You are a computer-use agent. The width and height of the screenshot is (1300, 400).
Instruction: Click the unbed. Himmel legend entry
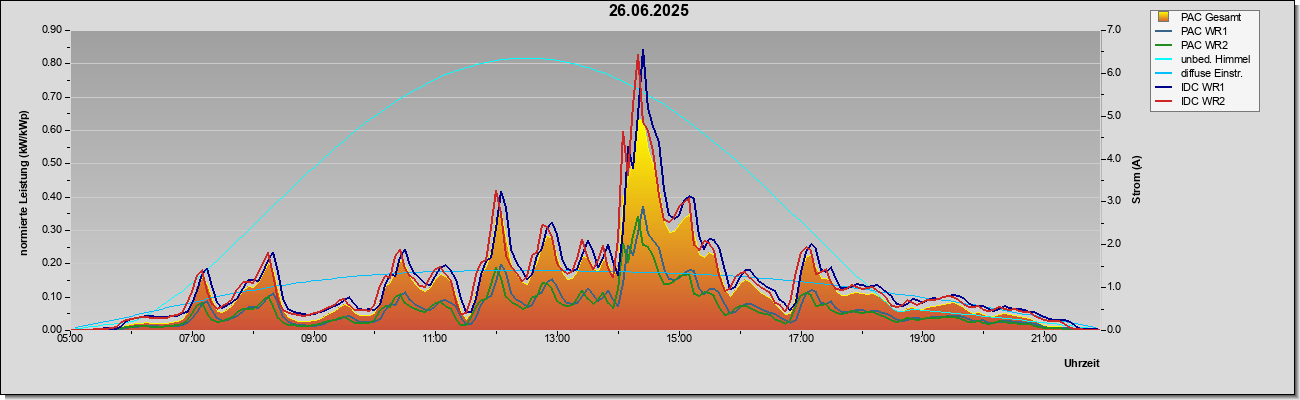click(x=1204, y=59)
